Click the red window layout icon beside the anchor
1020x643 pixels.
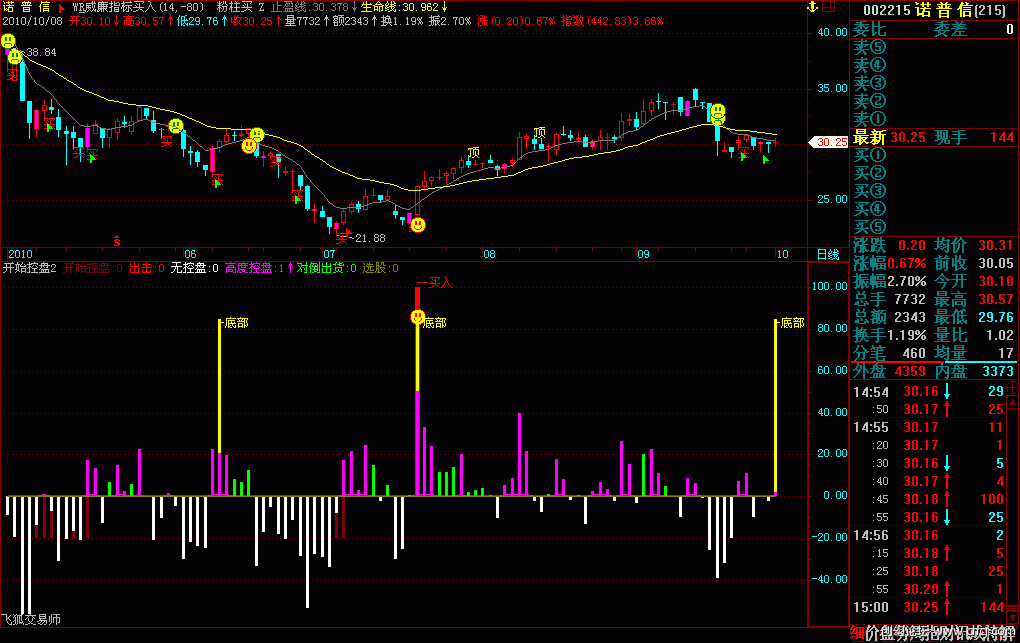(828, 7)
